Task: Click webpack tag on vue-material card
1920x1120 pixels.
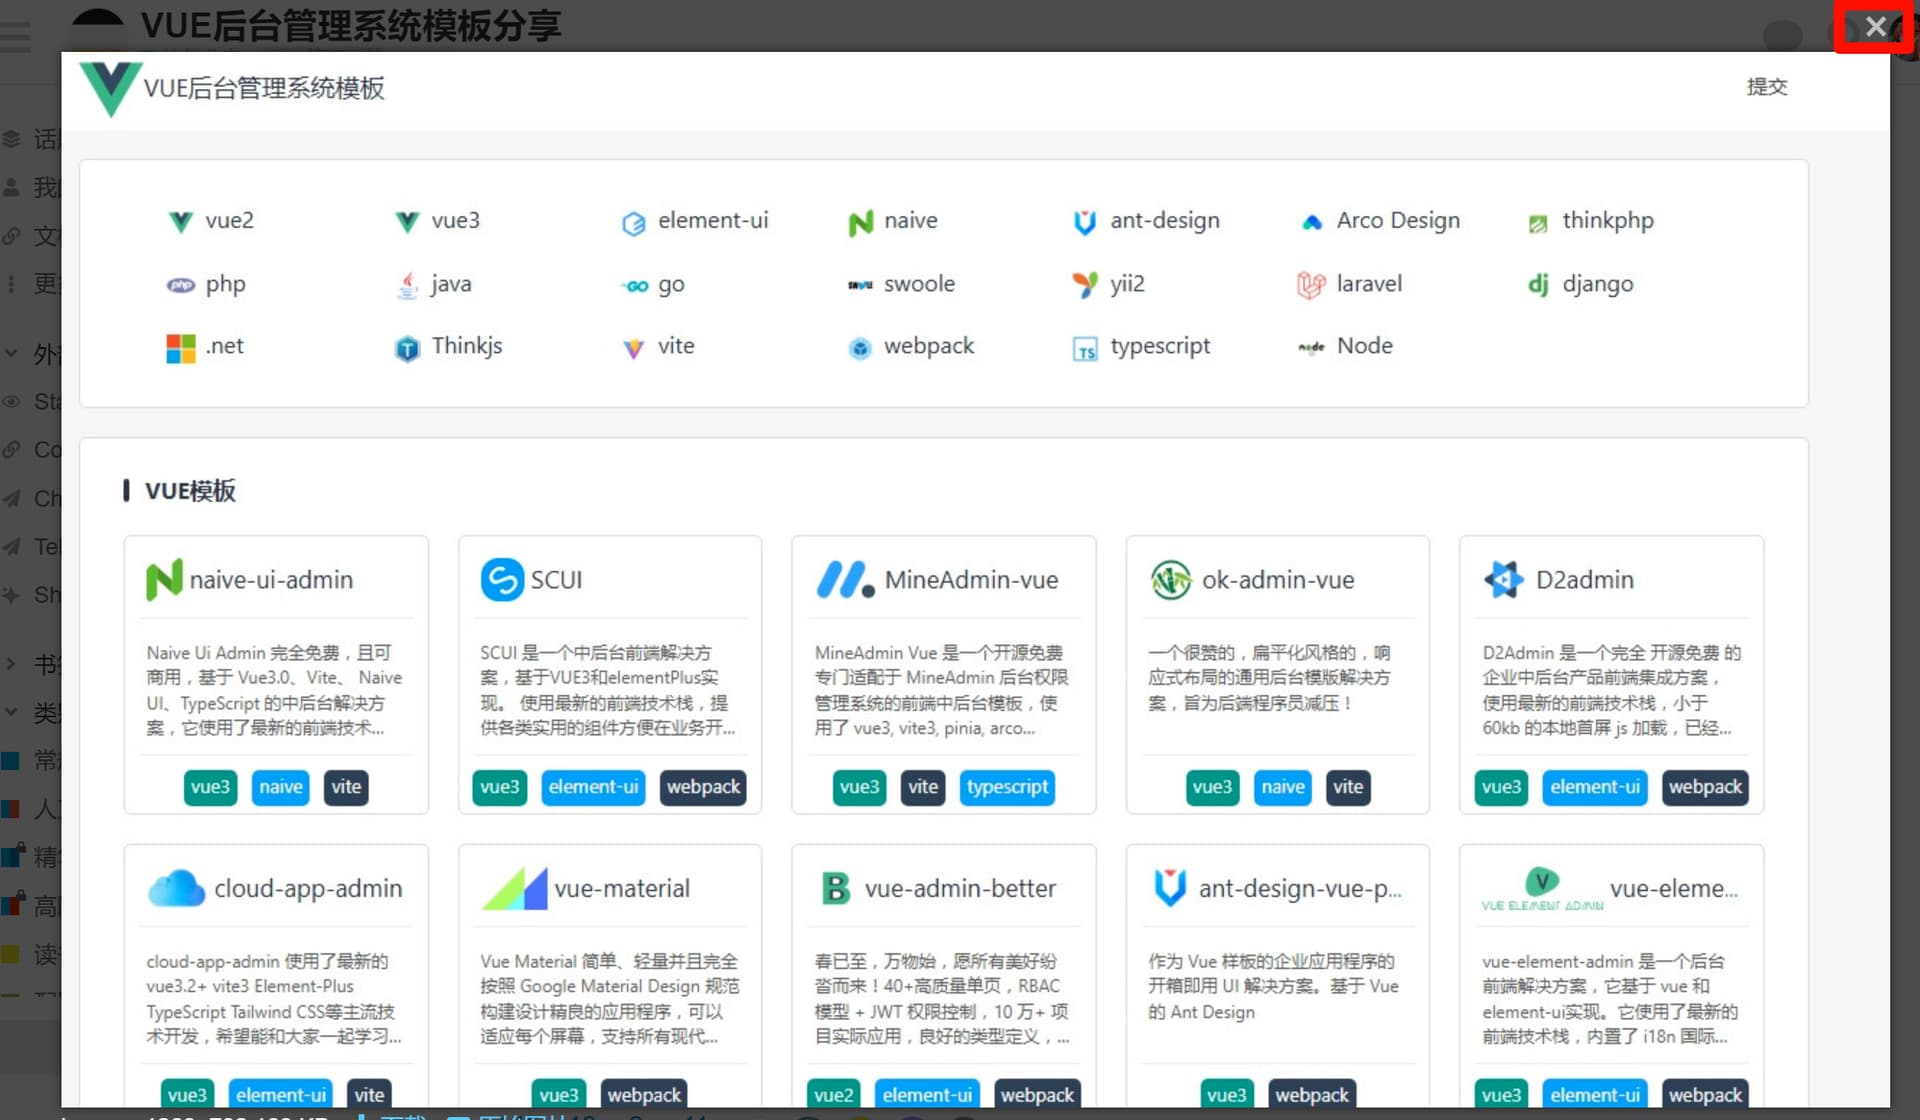Action: point(644,1095)
